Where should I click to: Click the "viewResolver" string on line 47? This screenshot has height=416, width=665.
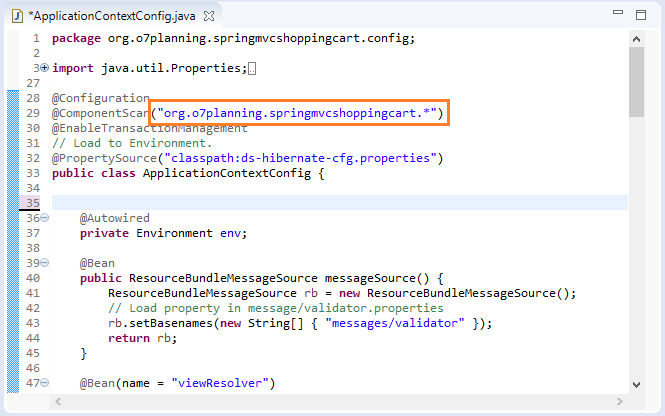pyautogui.click(x=220, y=383)
